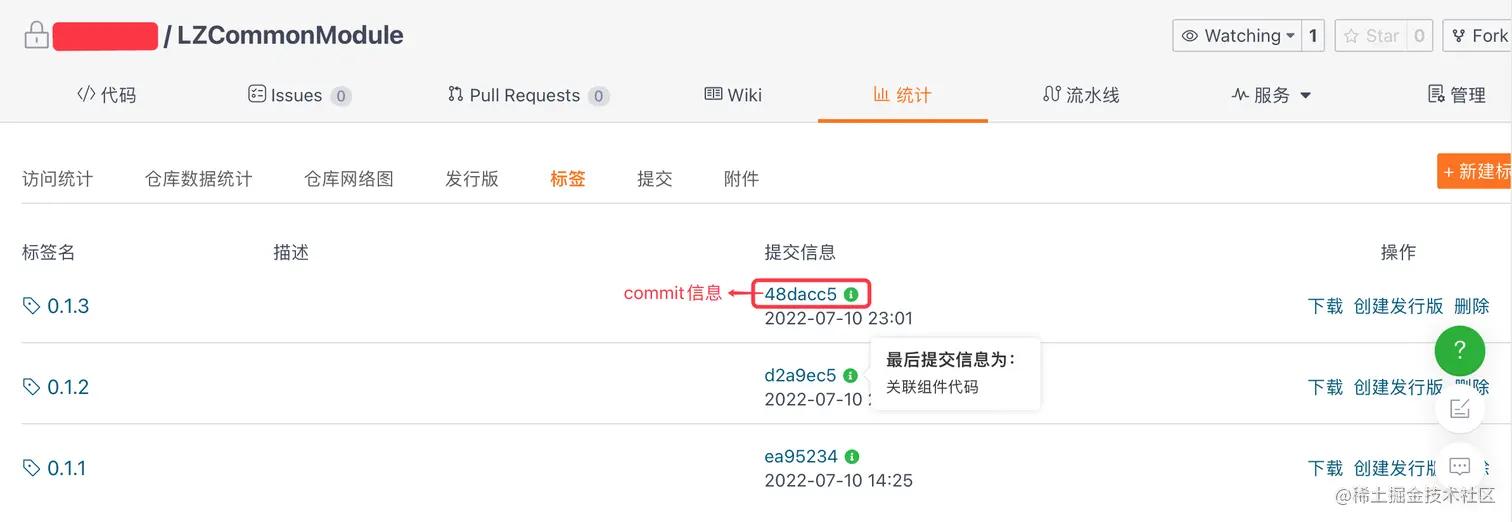Click the green info icon beside commit 48dacc5
Viewport: 1512px width, 522px height.
(851, 295)
